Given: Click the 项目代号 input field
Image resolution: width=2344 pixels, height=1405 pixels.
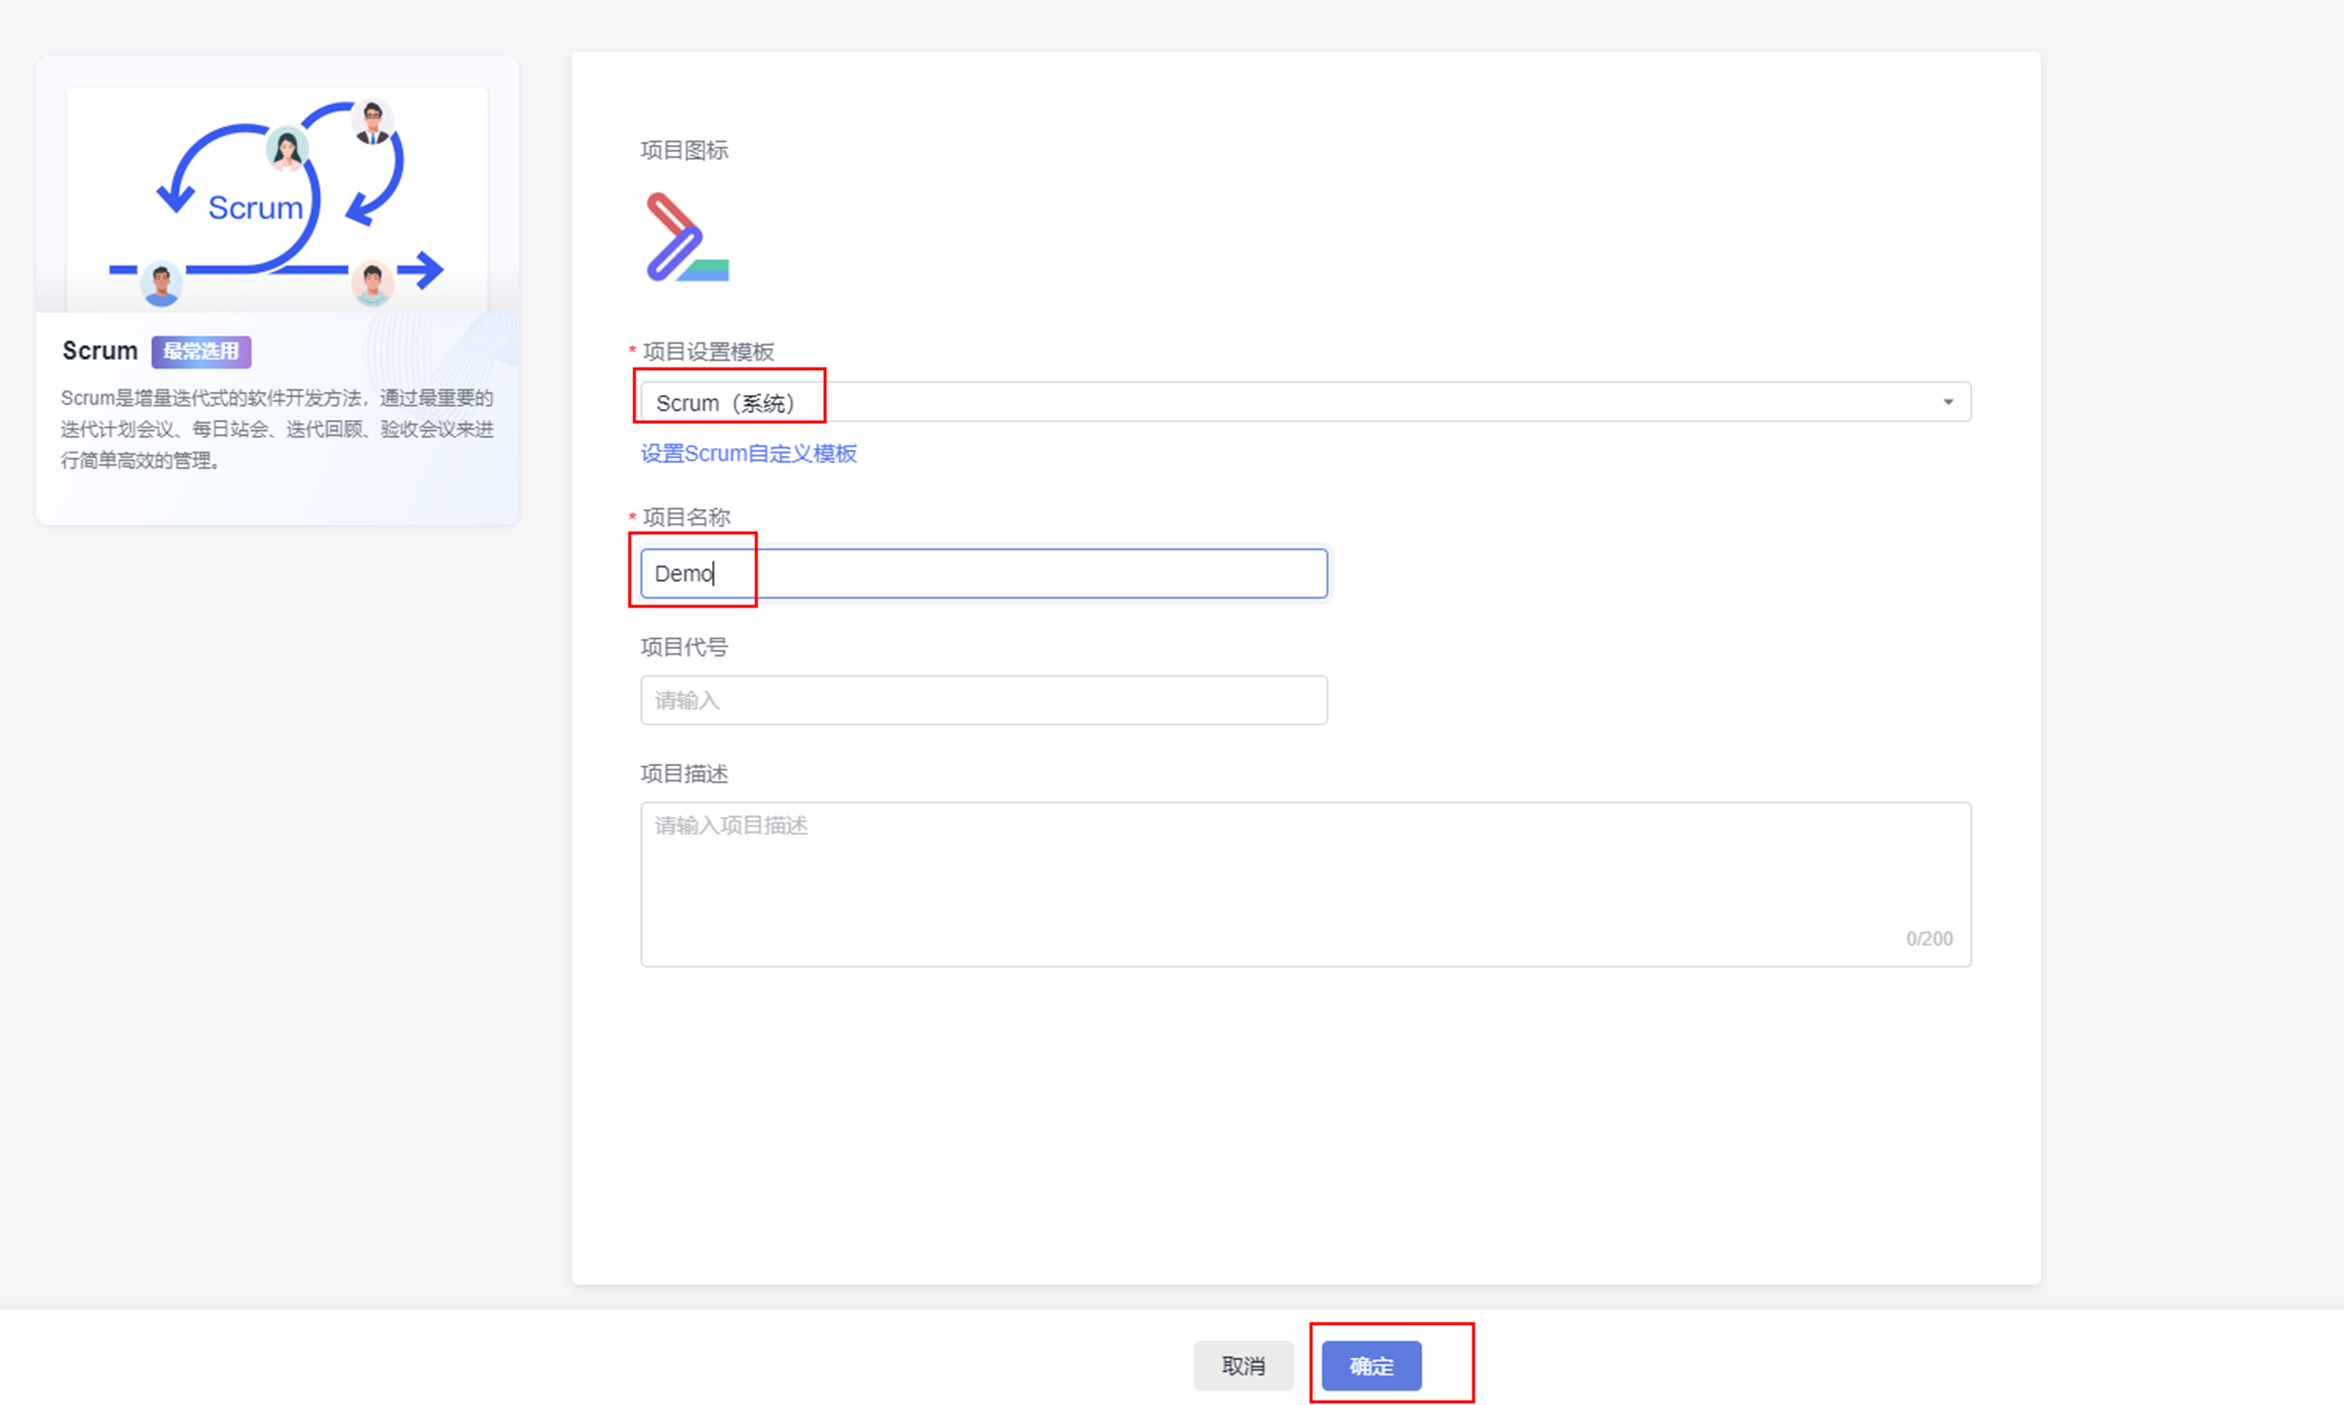Looking at the screenshot, I should tap(983, 700).
